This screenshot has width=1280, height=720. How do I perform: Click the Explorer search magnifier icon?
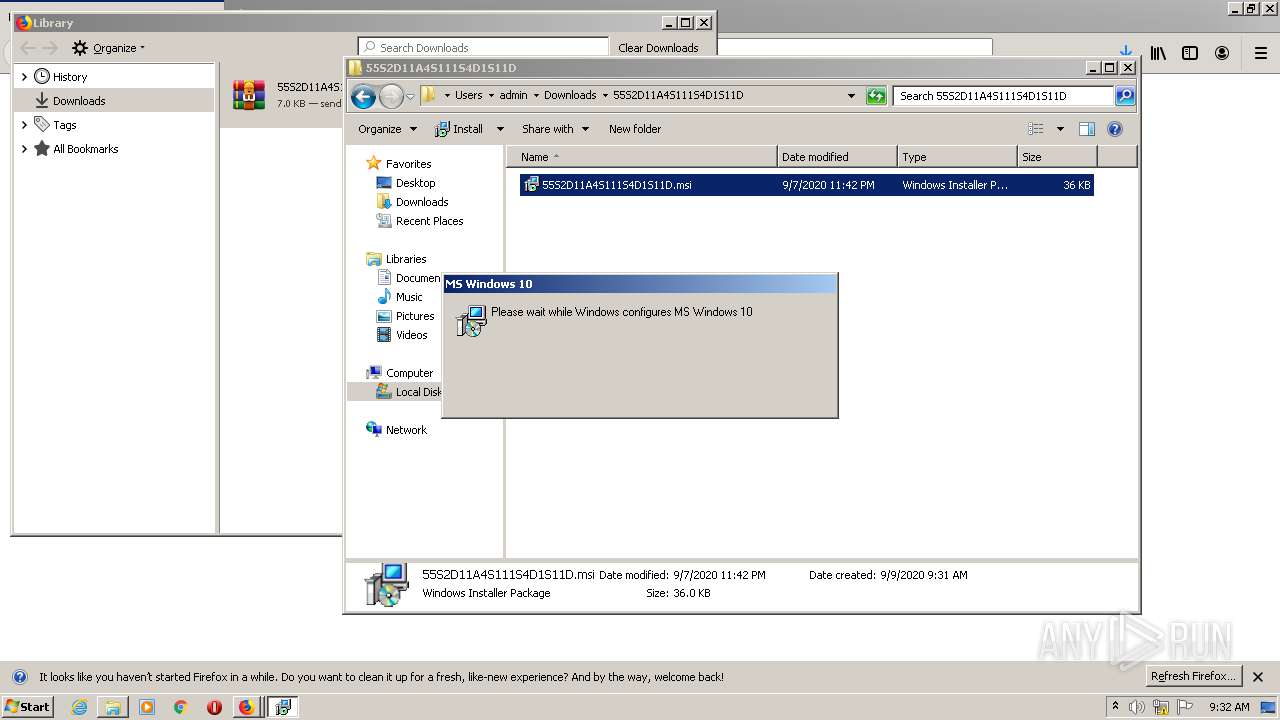pyautogui.click(x=1125, y=96)
